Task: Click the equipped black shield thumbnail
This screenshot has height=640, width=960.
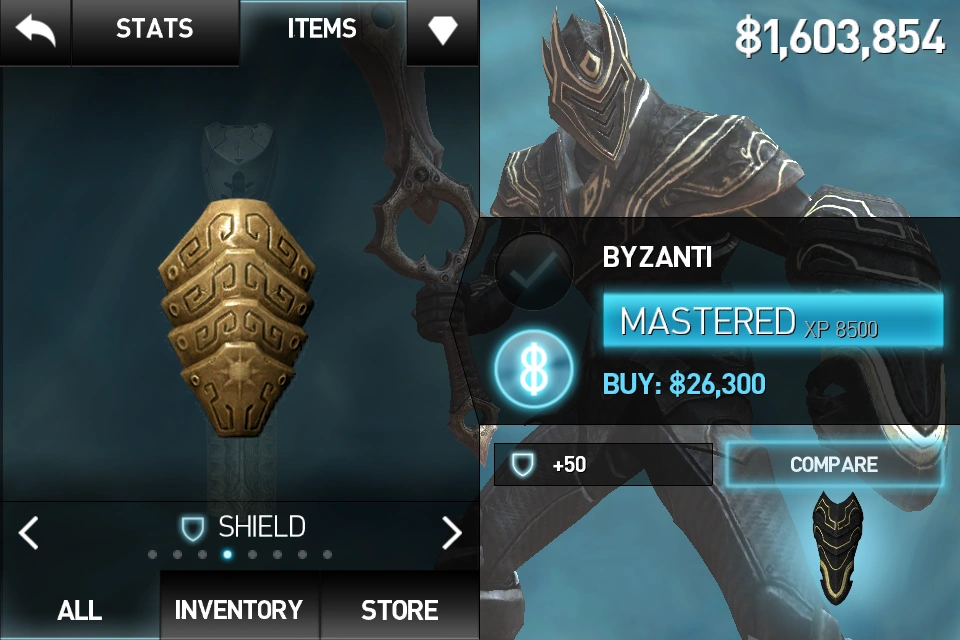Action: [x=838, y=546]
